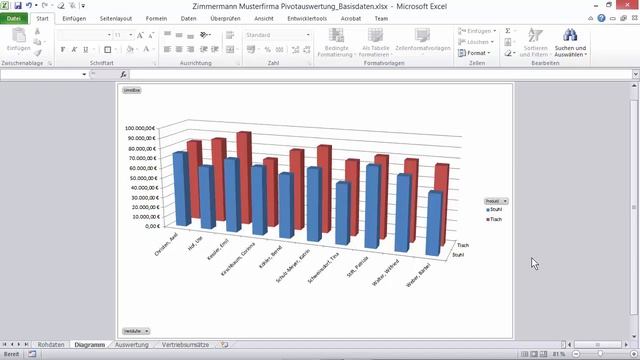Click the decrease decimal icon
Viewport: 640px width, 360px height.
(x=307, y=49)
